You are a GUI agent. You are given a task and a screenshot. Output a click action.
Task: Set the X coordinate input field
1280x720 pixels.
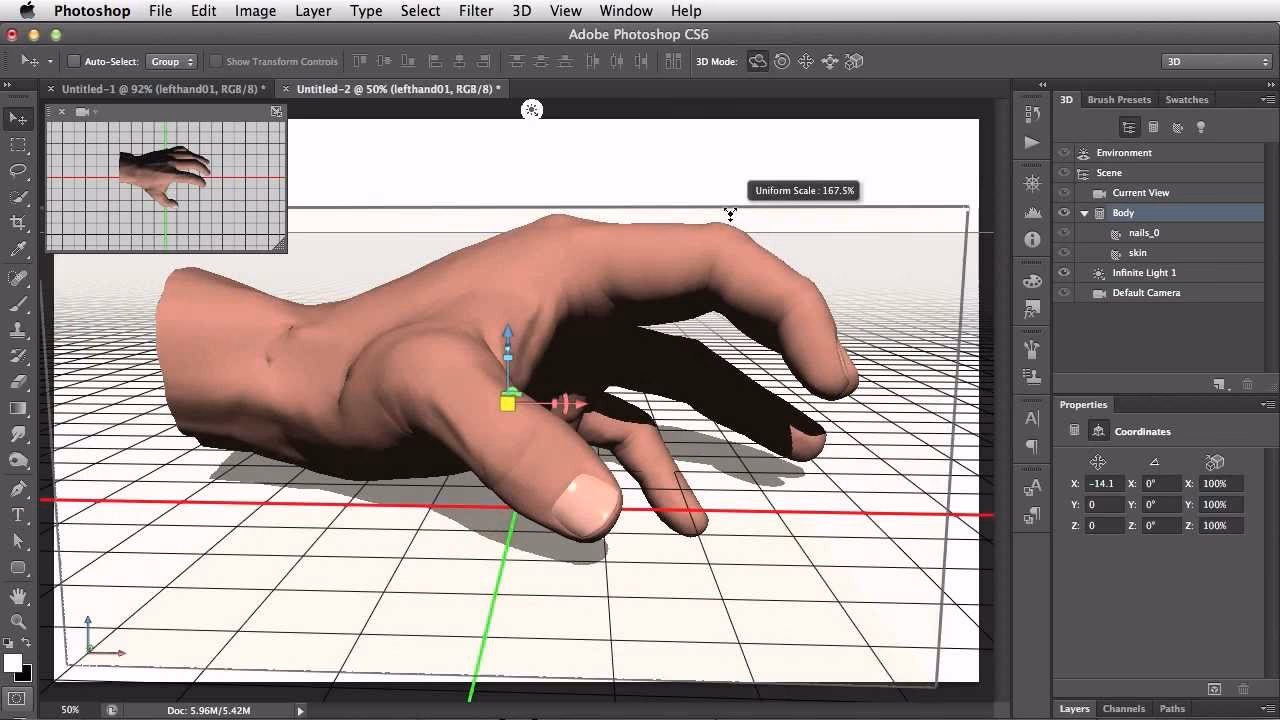[1102, 483]
